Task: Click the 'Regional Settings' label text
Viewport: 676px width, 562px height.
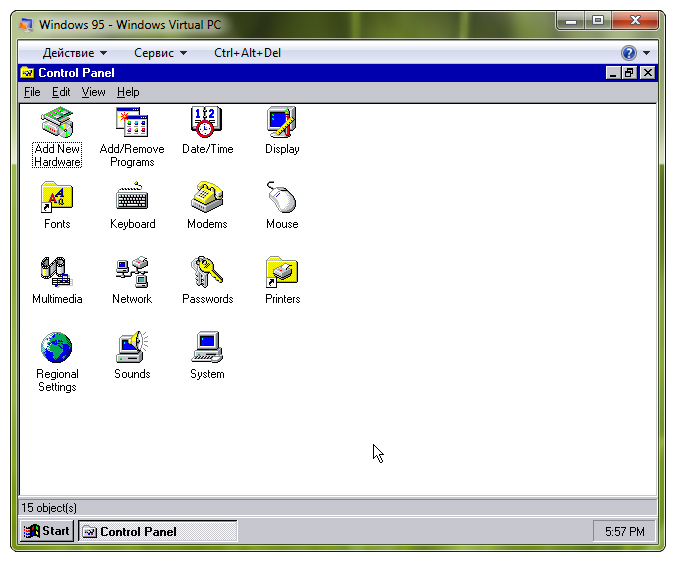Action: click(x=57, y=381)
